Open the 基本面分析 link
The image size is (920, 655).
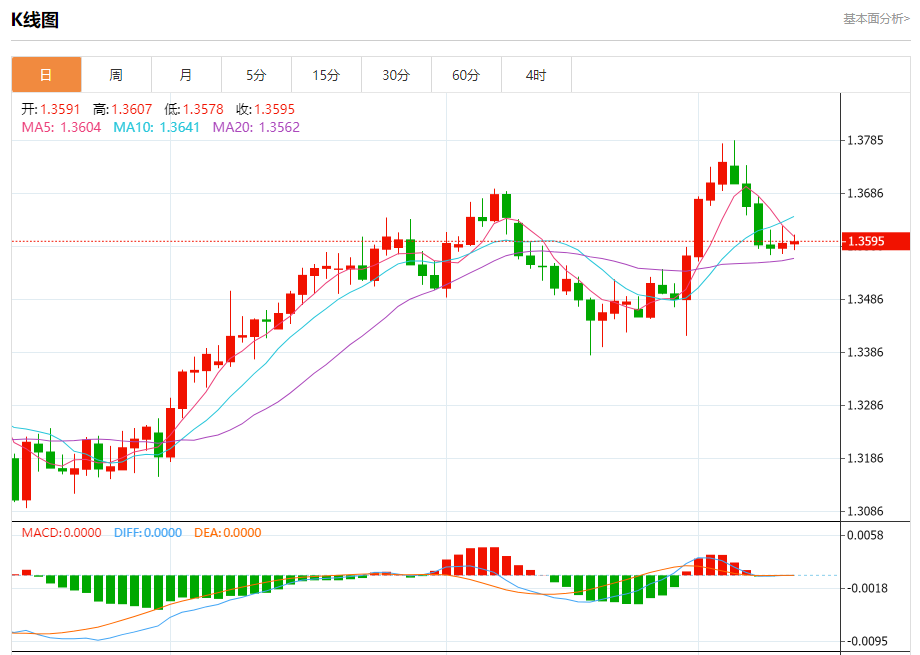(876, 19)
